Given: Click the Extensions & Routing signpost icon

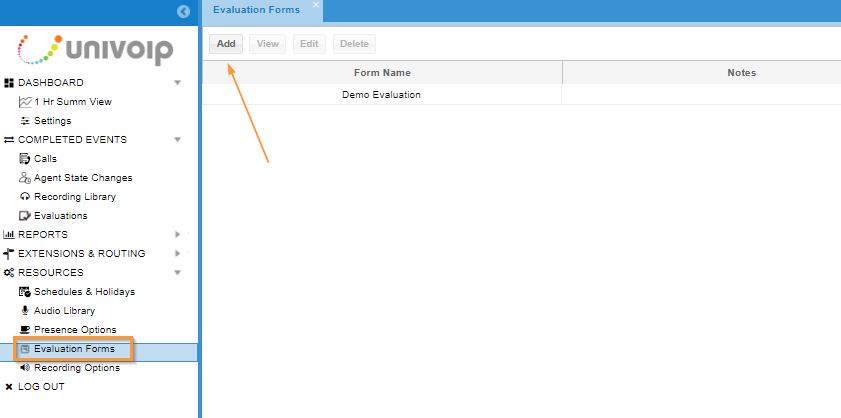Looking at the screenshot, I should (9, 254).
